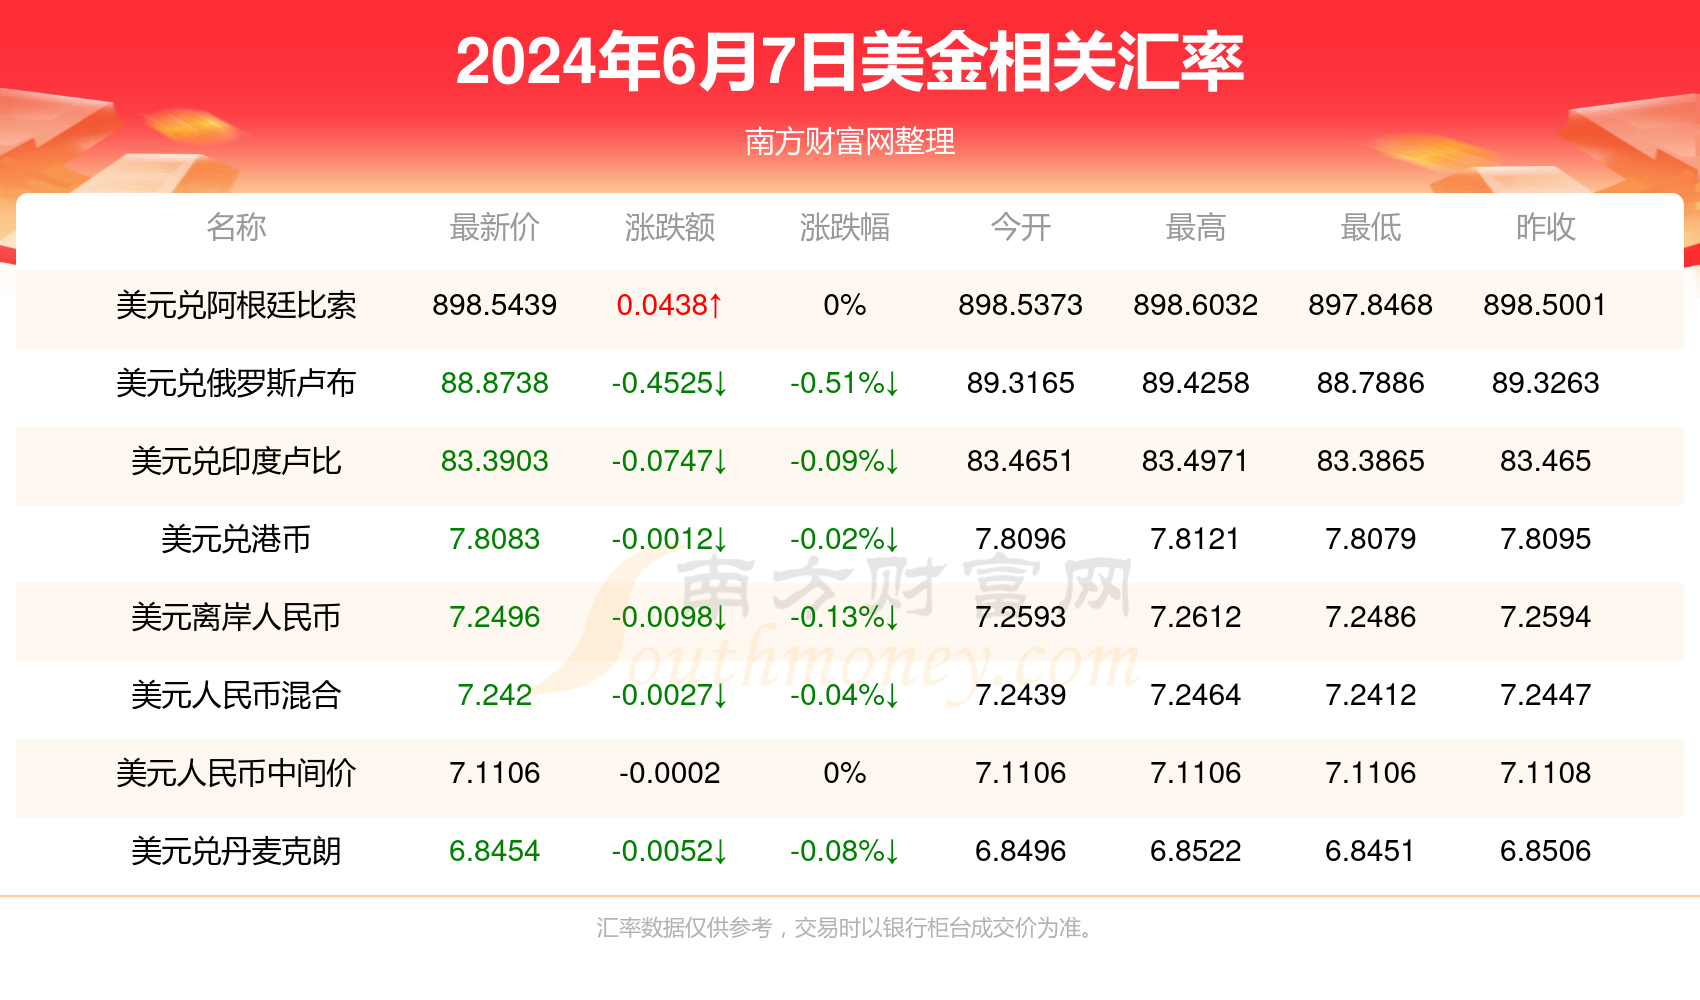This screenshot has width=1700, height=1000.
Task: Click the row name 美元离岸人民币
Action: pos(236,617)
